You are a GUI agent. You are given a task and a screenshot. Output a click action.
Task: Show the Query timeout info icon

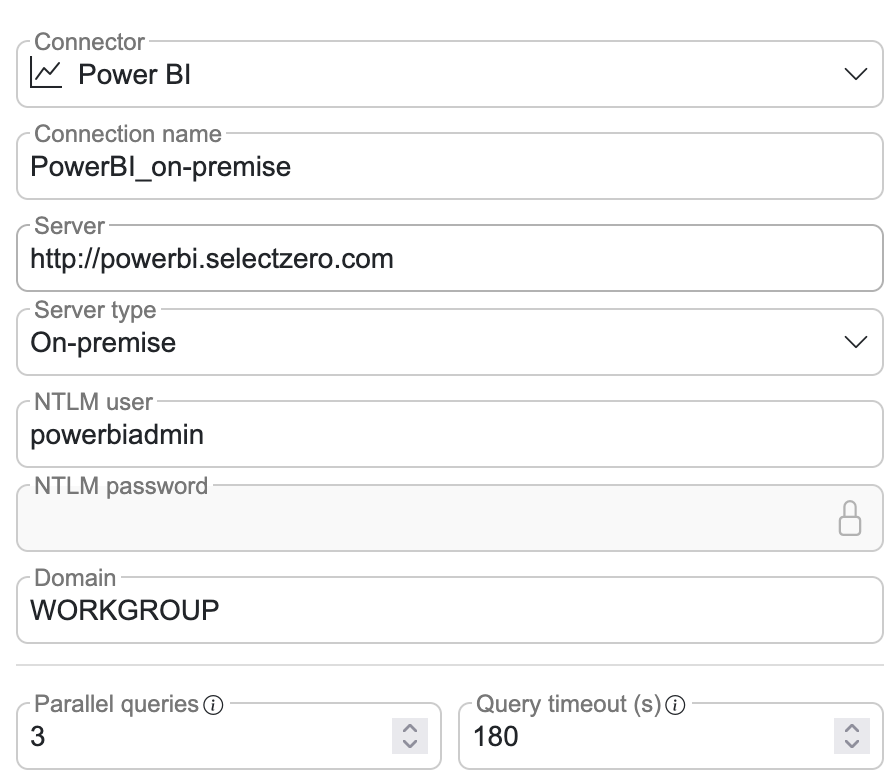click(x=675, y=706)
